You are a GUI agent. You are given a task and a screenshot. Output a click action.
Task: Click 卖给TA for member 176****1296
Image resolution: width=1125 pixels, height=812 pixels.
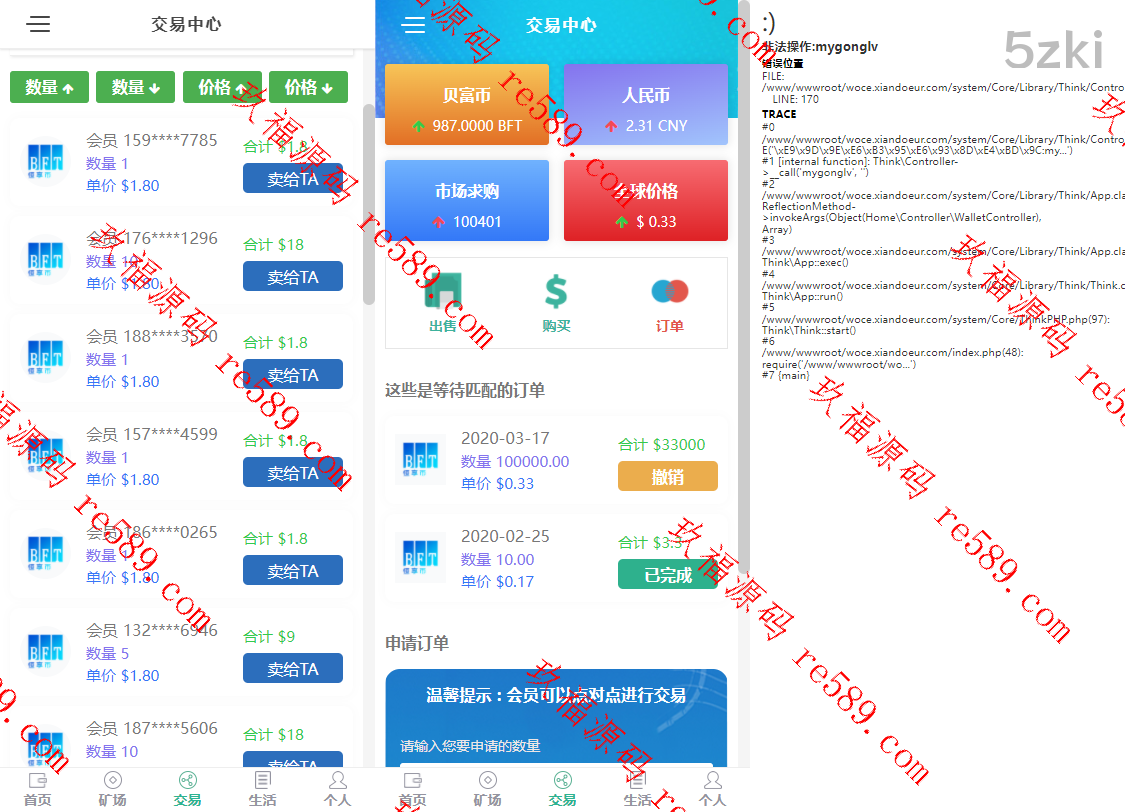click(293, 277)
